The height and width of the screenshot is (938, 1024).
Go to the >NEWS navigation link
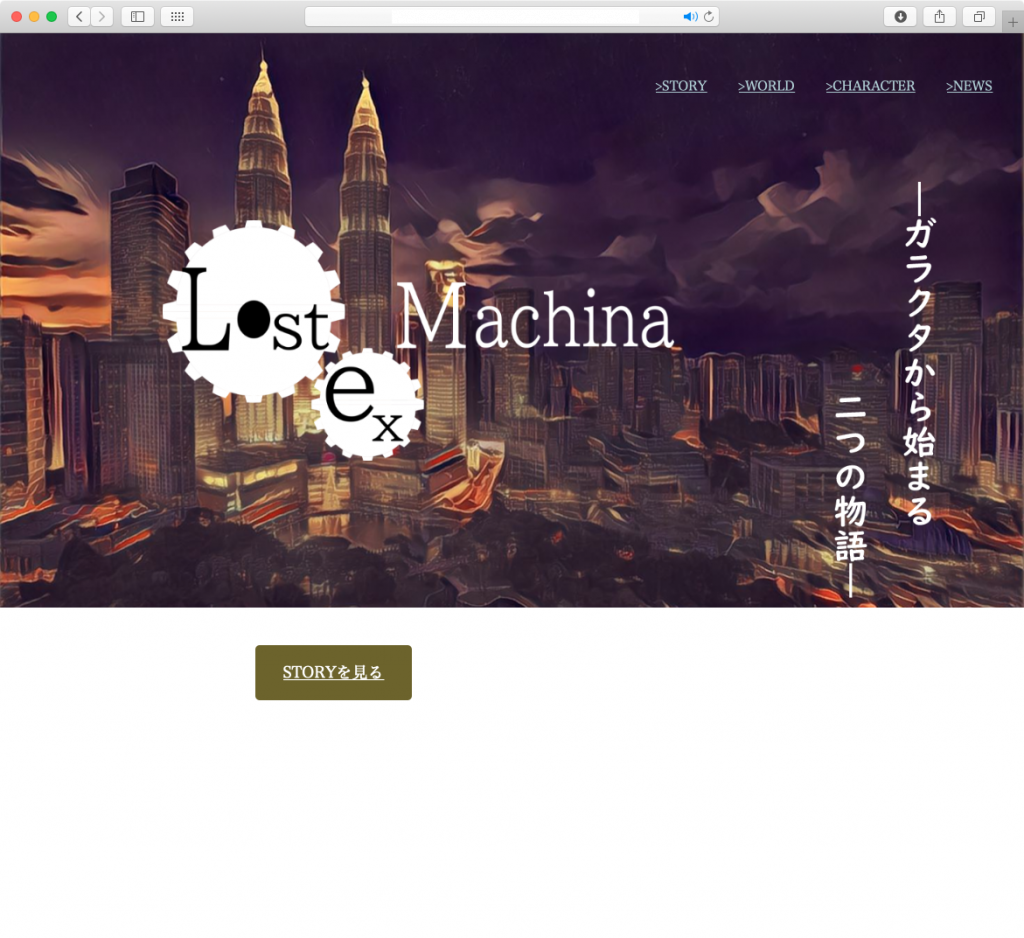[969, 86]
